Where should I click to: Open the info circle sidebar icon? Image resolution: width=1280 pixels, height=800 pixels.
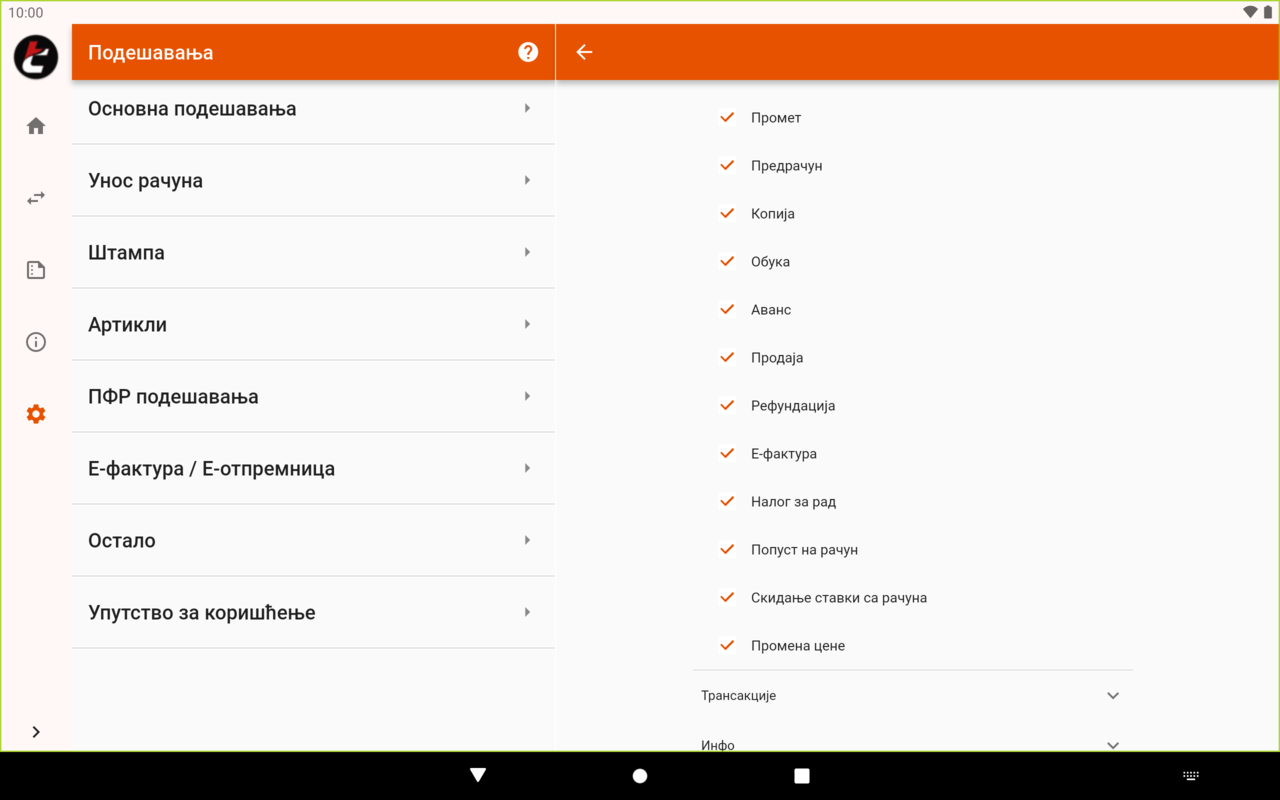click(x=36, y=342)
